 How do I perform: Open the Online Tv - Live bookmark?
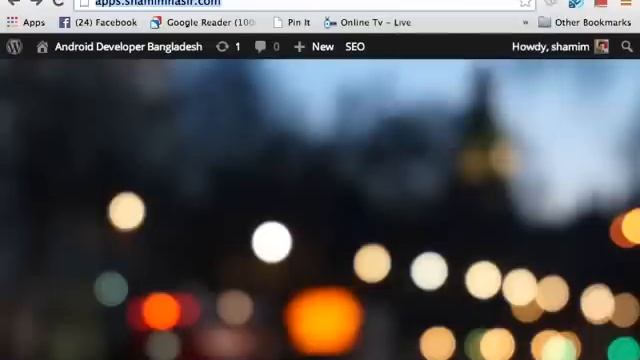point(367,22)
